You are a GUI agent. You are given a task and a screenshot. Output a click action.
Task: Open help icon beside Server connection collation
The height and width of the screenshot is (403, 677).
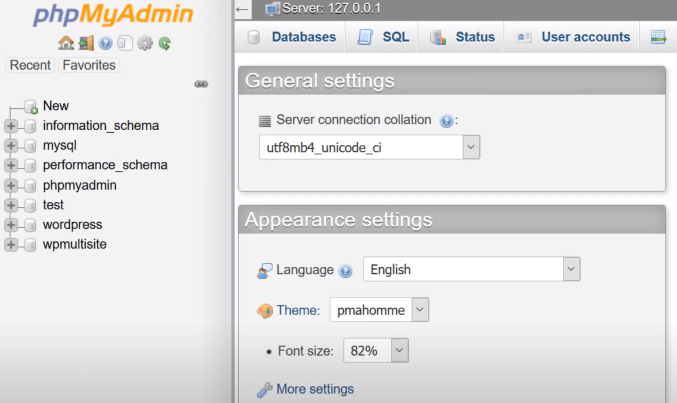click(446, 121)
